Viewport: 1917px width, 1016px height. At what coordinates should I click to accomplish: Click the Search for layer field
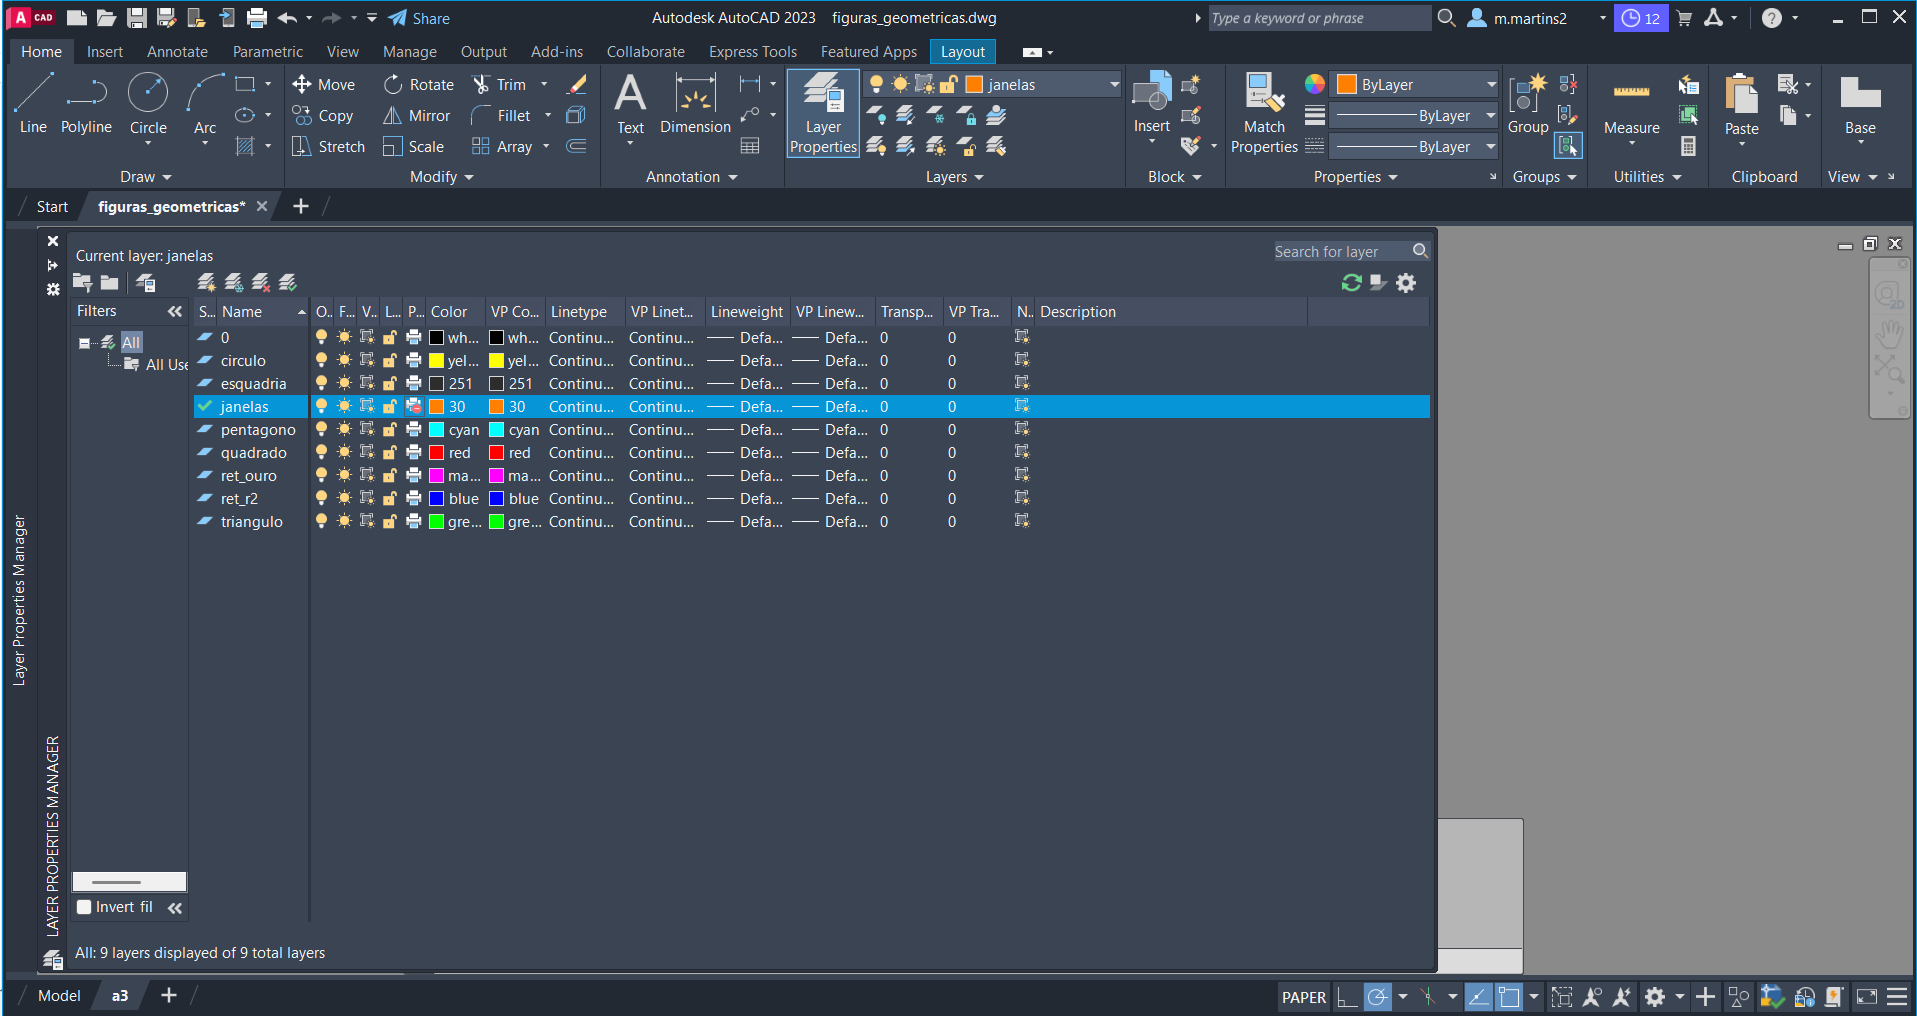(1342, 252)
